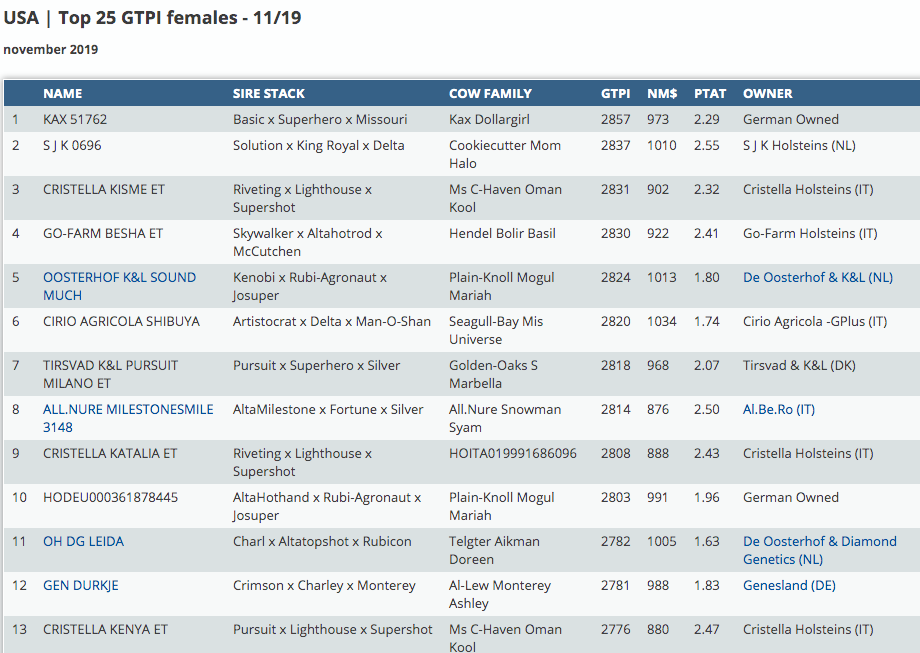
Task: Click the Top 25 GTPI females heading
Action: pos(152,18)
